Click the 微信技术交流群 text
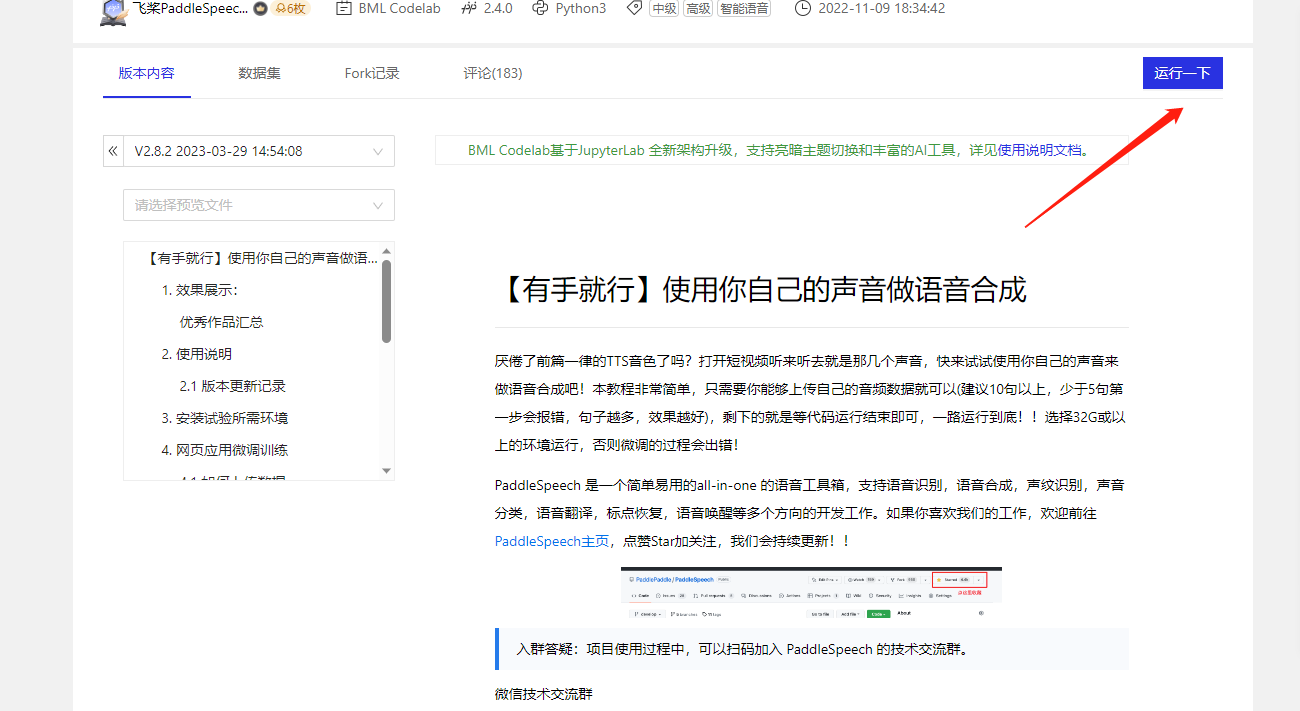 pyautogui.click(x=544, y=693)
